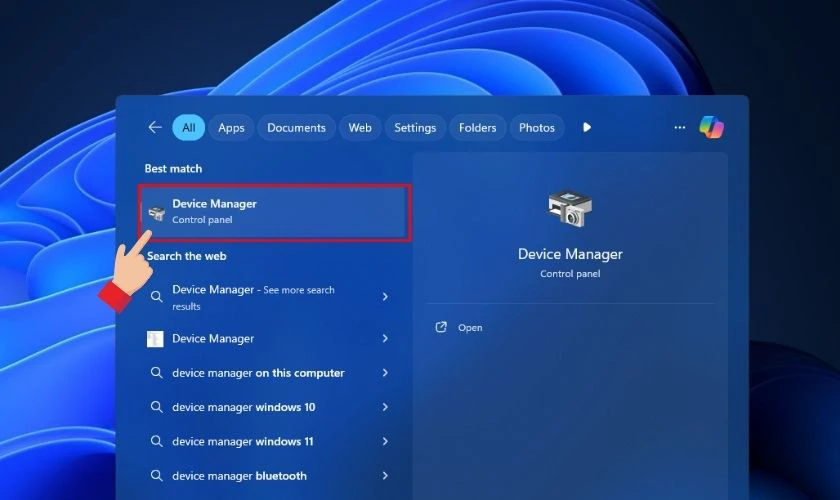This screenshot has height=500, width=840.
Task: Switch to the Documents filter tab
Action: click(x=296, y=128)
